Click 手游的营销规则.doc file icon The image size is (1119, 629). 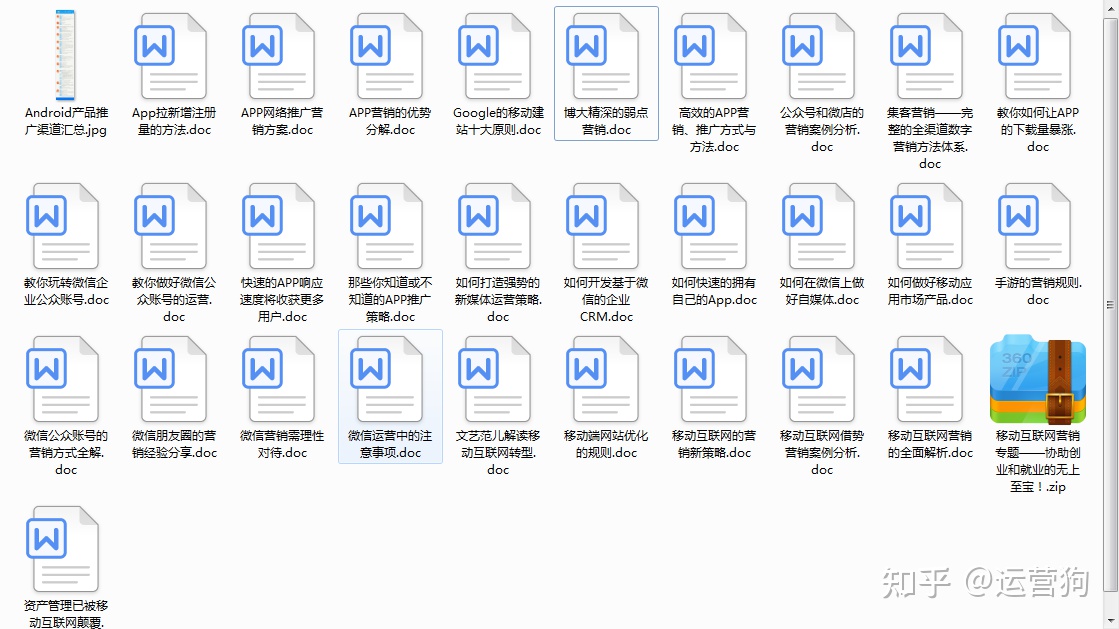(1034, 226)
